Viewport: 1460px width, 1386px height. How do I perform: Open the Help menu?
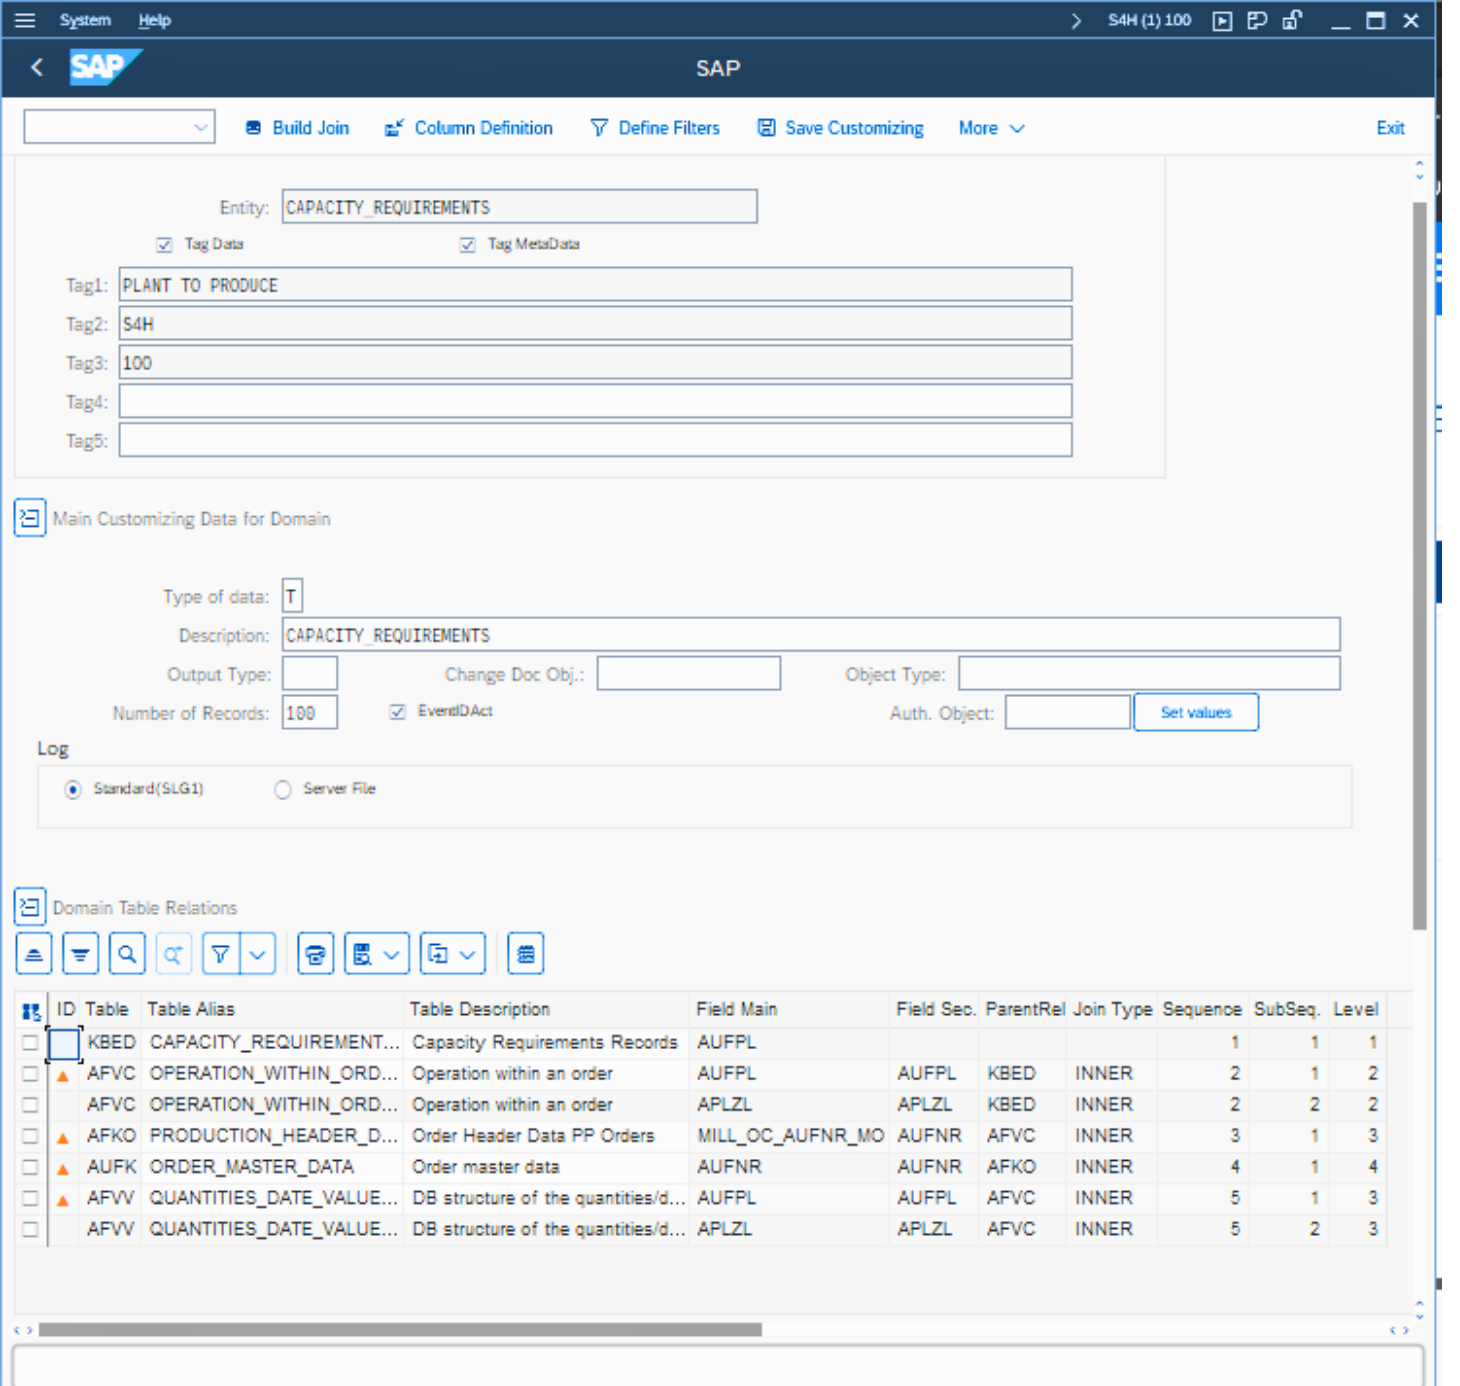(154, 20)
